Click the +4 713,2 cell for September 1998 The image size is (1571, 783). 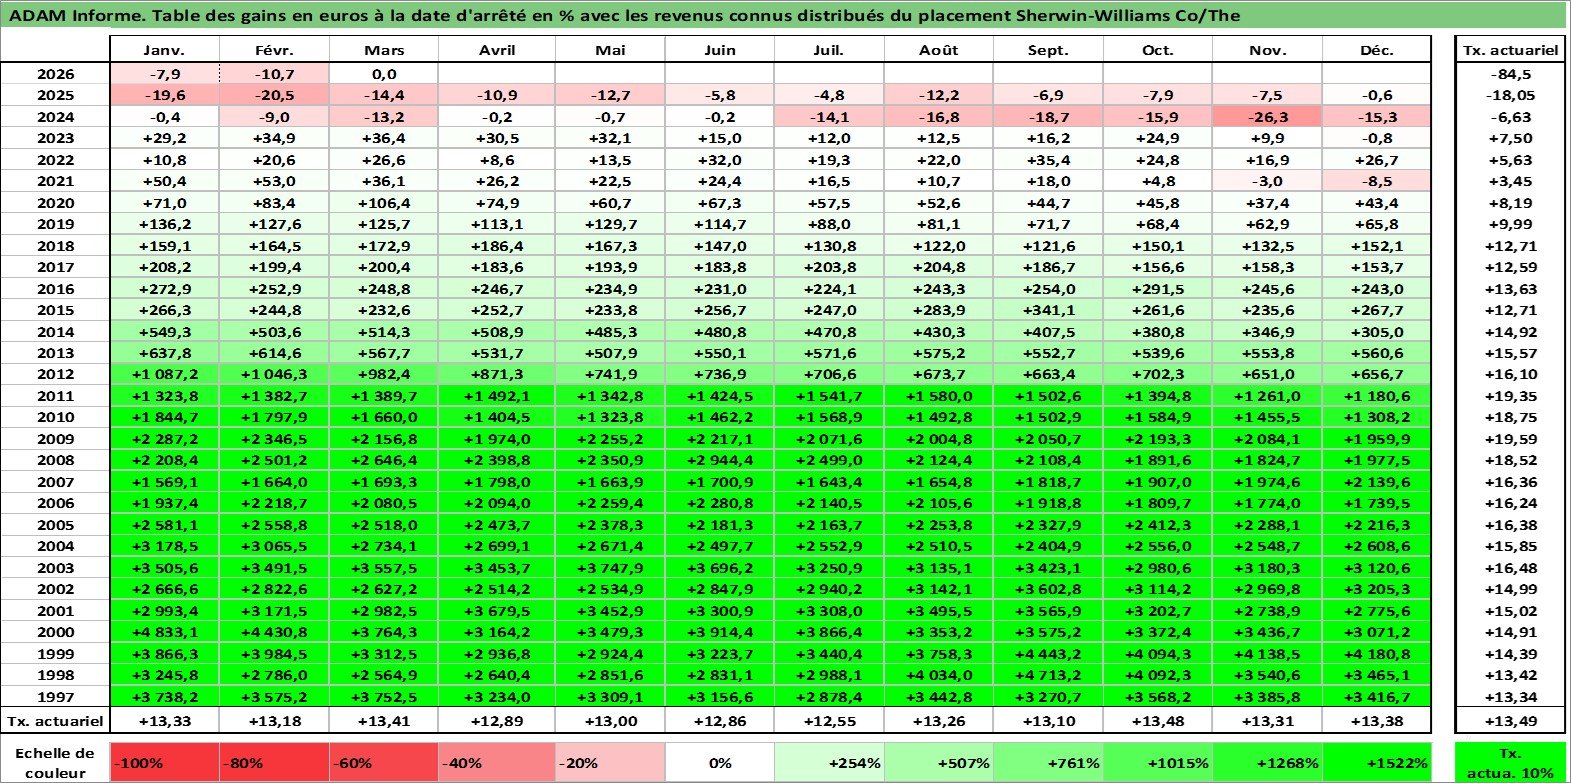pyautogui.click(x=1048, y=675)
